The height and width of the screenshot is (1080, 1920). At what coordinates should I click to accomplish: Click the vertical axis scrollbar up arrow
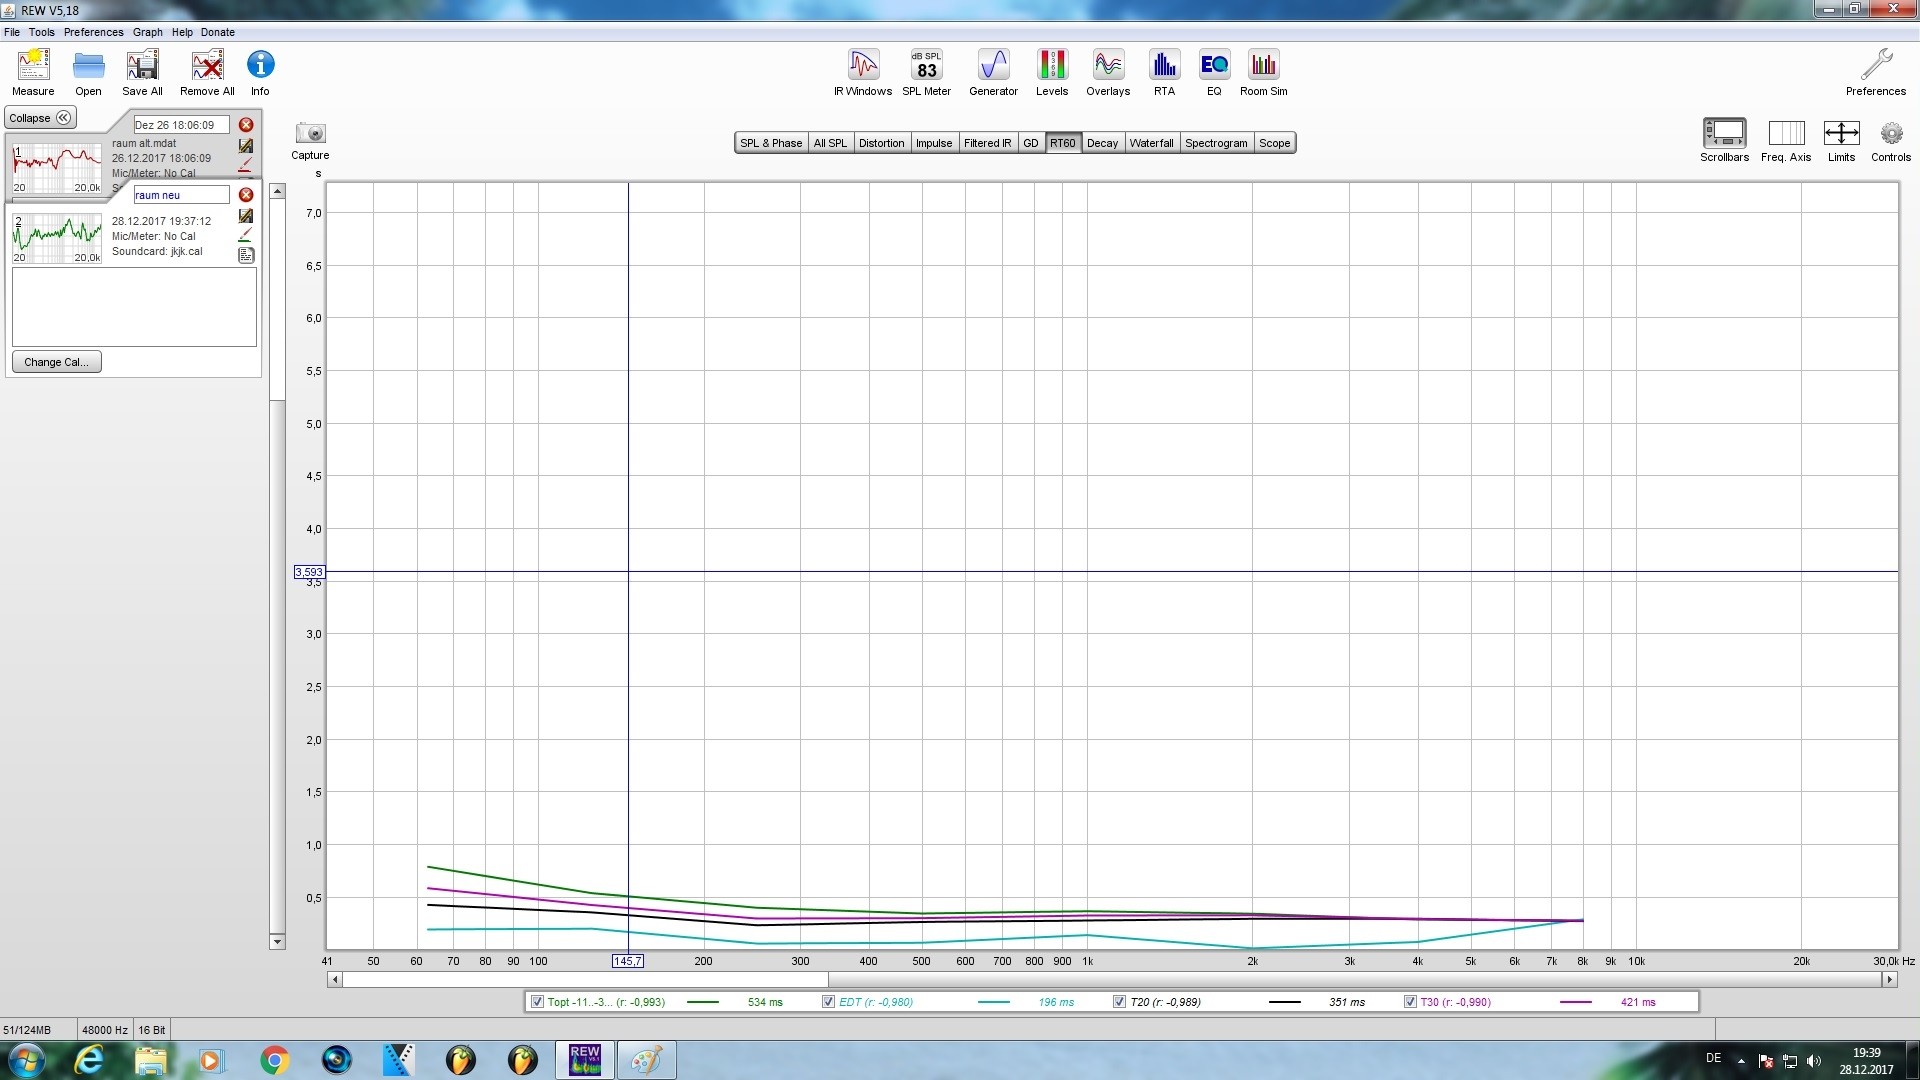(x=277, y=191)
